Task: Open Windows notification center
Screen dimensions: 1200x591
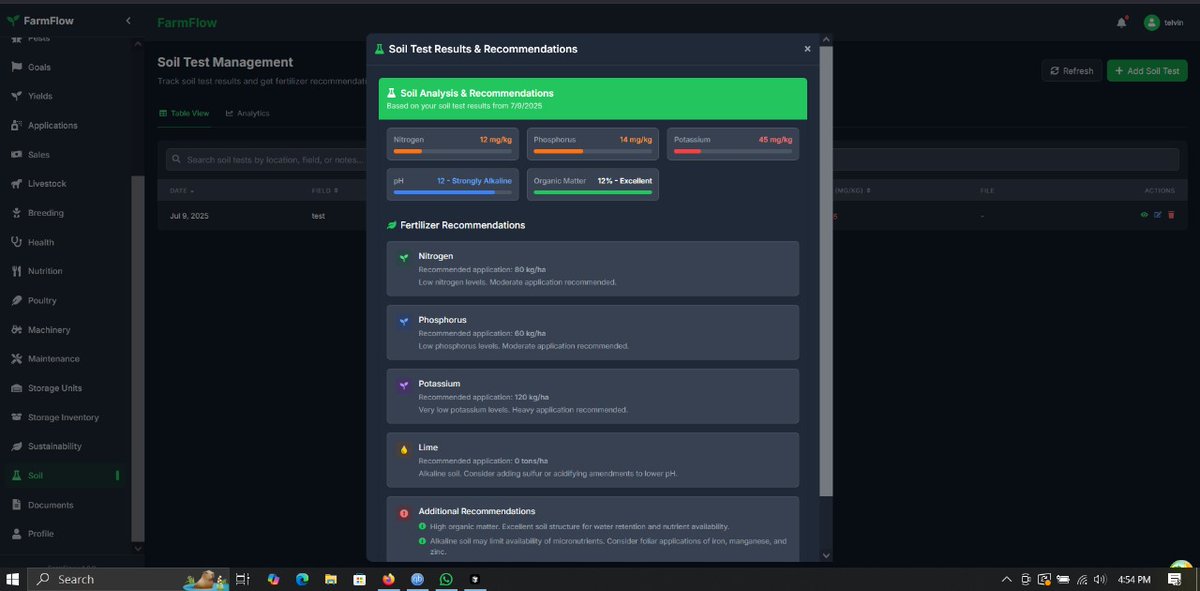Action: click(x=1175, y=579)
